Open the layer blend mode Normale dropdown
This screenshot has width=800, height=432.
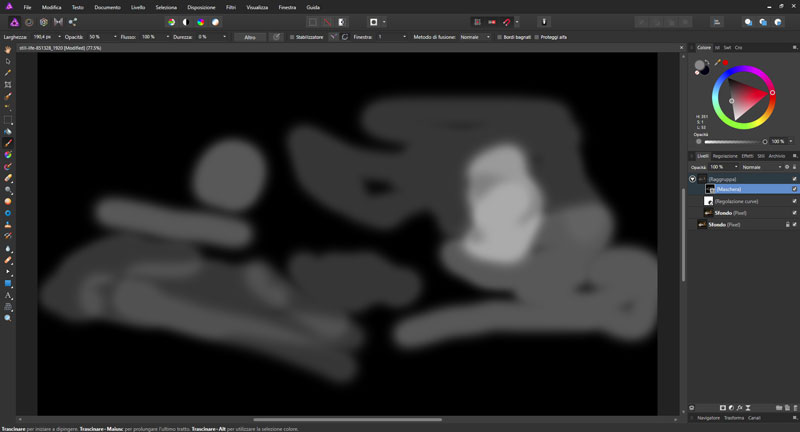point(761,167)
